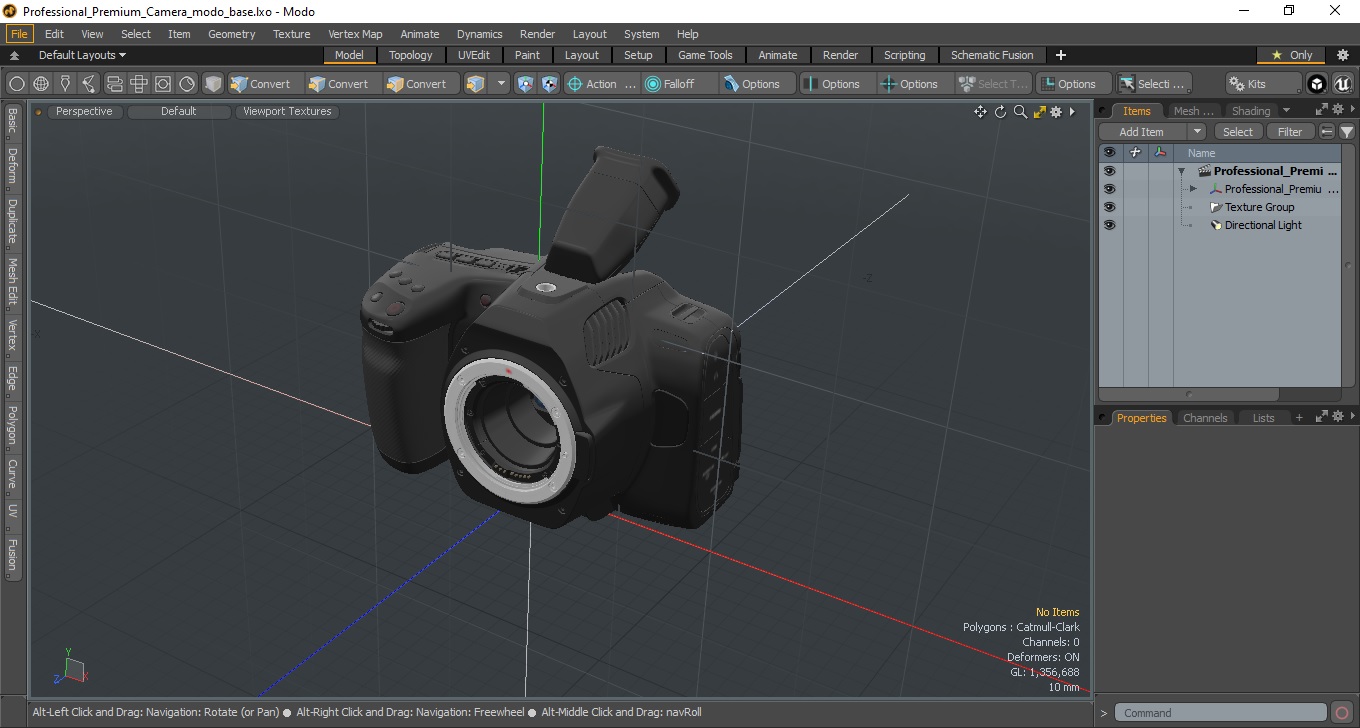The height and width of the screenshot is (728, 1360).
Task: Toggle visibility of Professional_Premiu mesh item
Action: coord(1109,189)
